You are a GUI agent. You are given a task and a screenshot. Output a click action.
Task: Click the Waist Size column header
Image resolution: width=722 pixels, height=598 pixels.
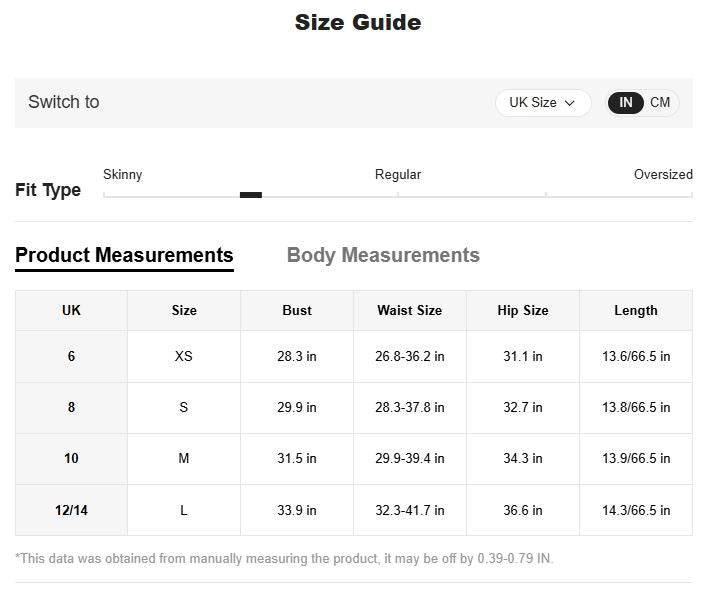(x=409, y=310)
